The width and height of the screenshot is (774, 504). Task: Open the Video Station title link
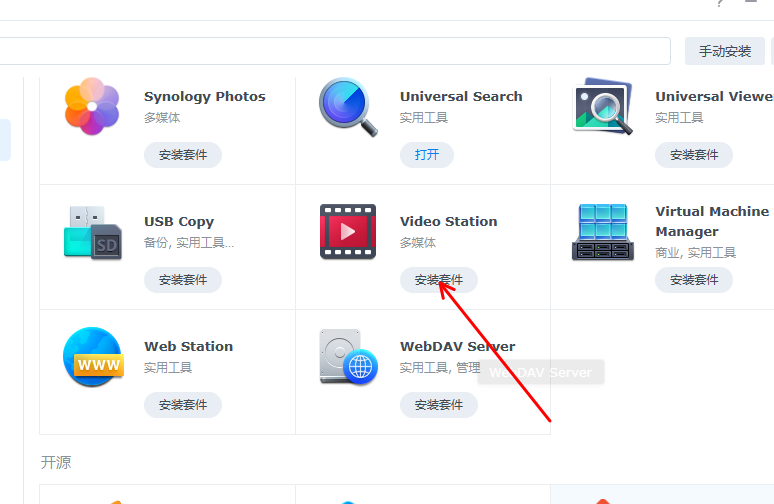point(448,221)
